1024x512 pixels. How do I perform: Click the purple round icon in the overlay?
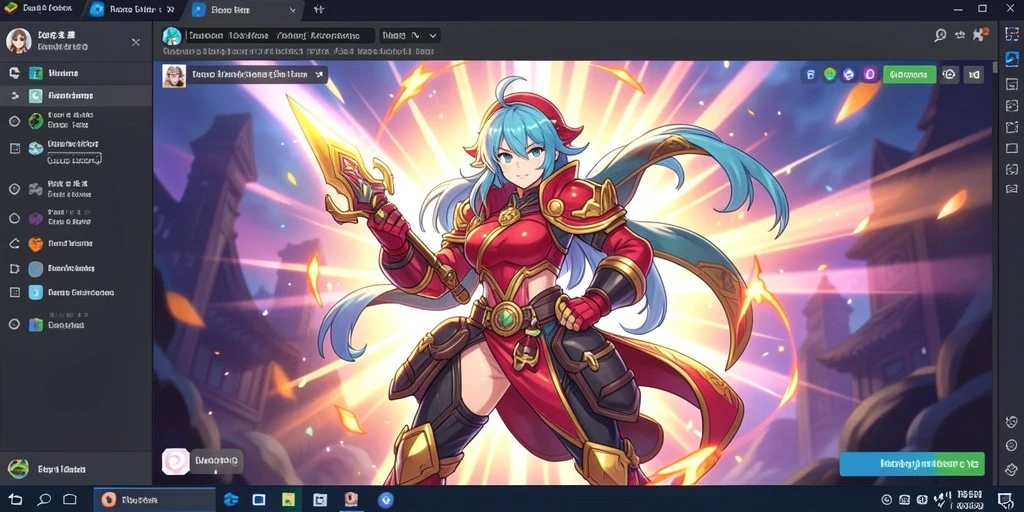click(869, 74)
